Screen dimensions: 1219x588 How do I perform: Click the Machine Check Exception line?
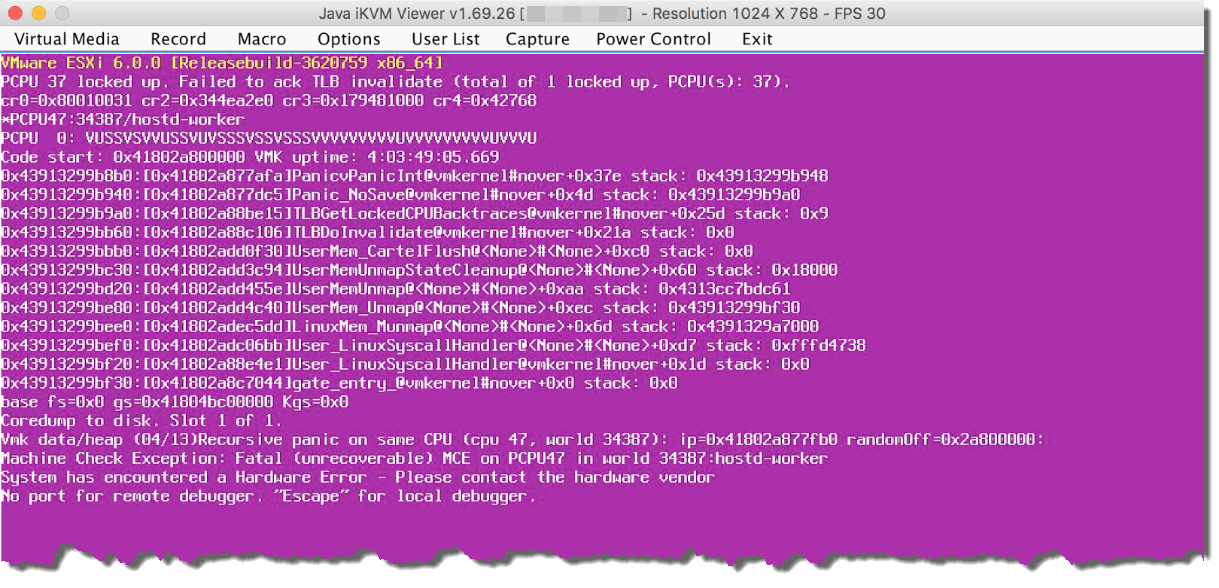[x=415, y=458]
